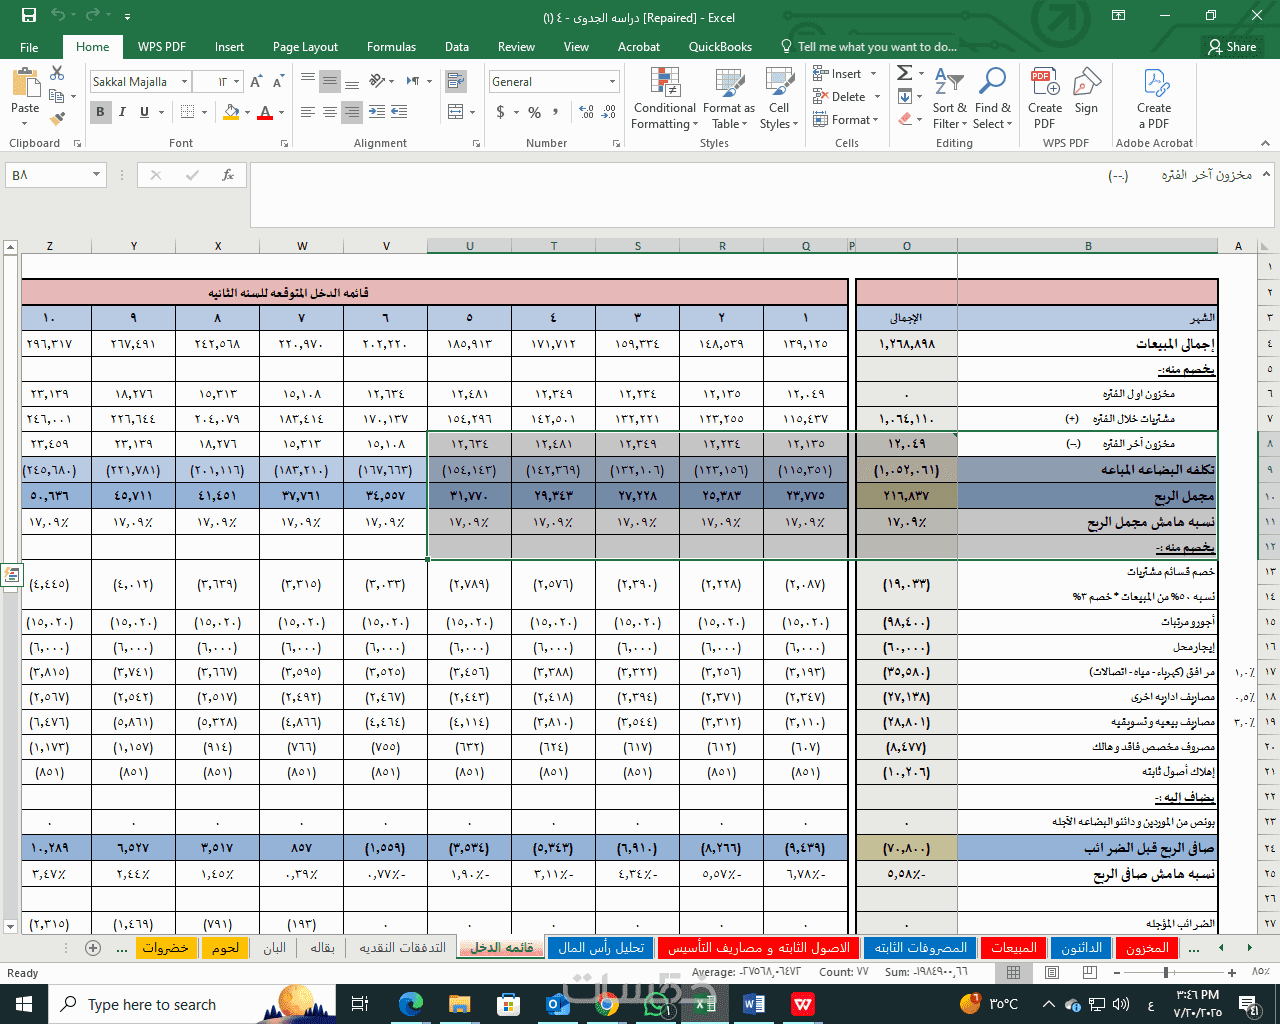
Task: Apply the yellow Fill Color swatch
Action: tap(231, 112)
